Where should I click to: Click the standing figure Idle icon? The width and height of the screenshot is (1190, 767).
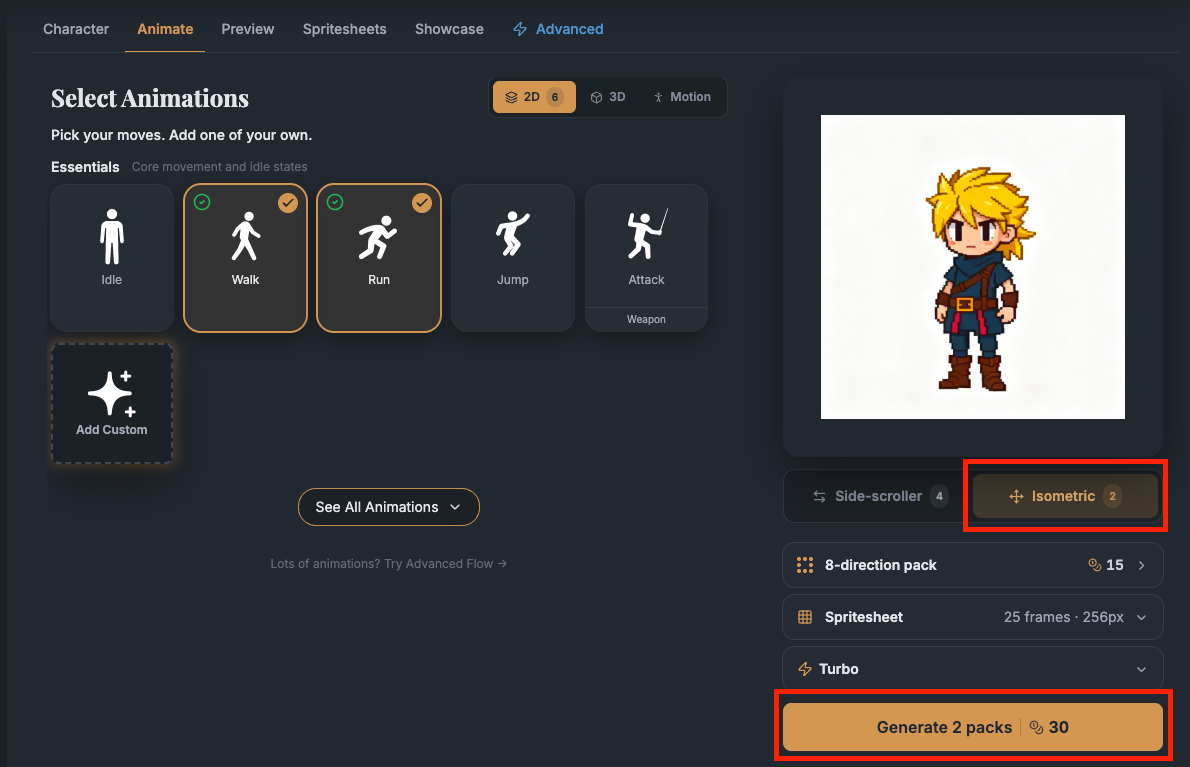112,237
